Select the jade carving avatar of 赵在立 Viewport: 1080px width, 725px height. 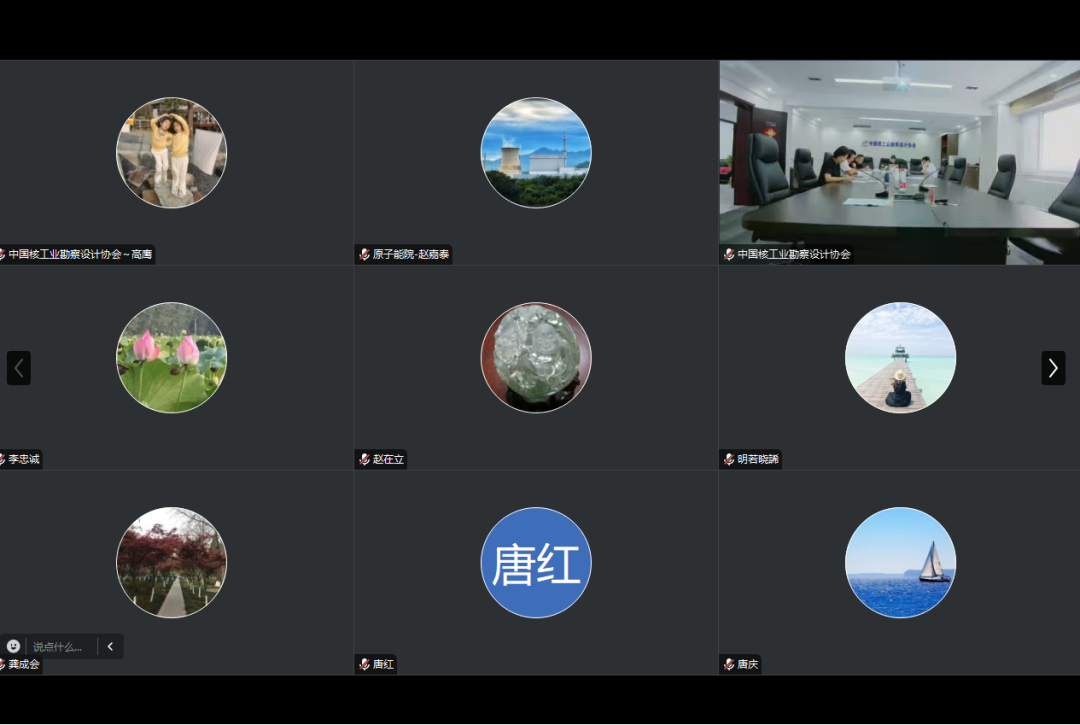pos(536,358)
